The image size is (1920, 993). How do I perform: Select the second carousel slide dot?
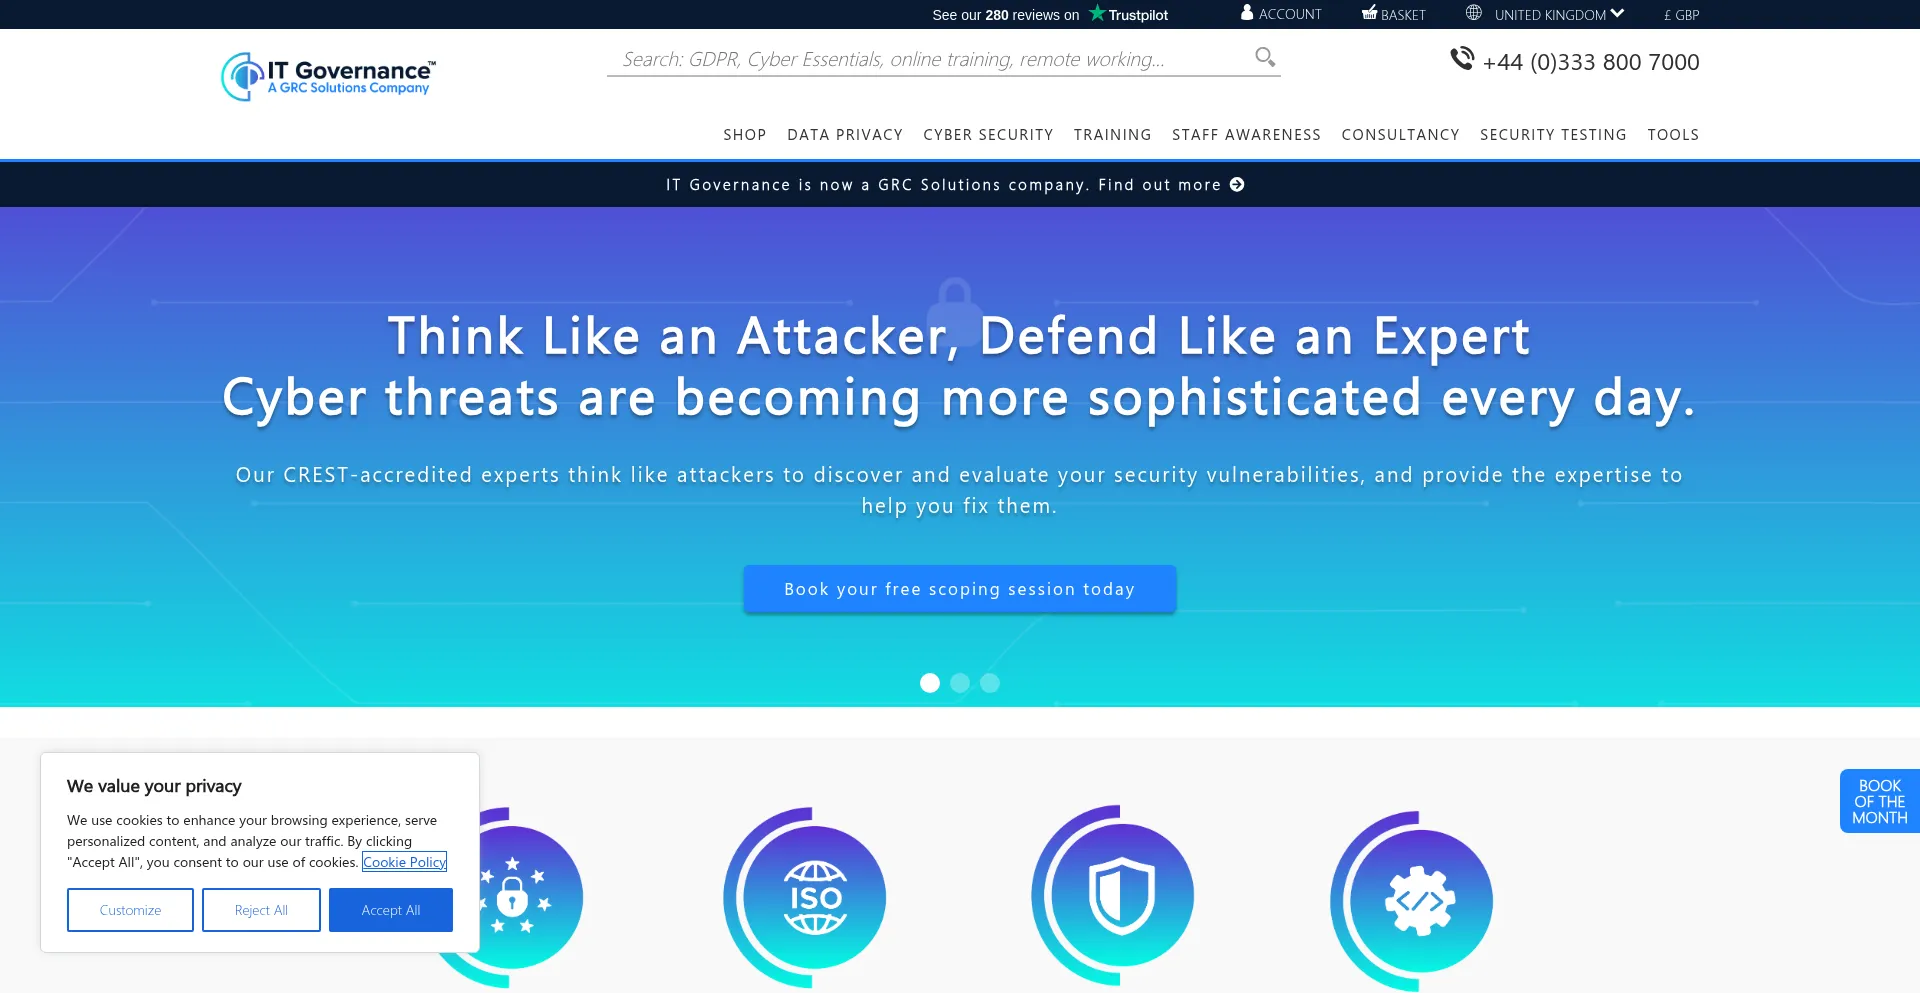click(960, 683)
